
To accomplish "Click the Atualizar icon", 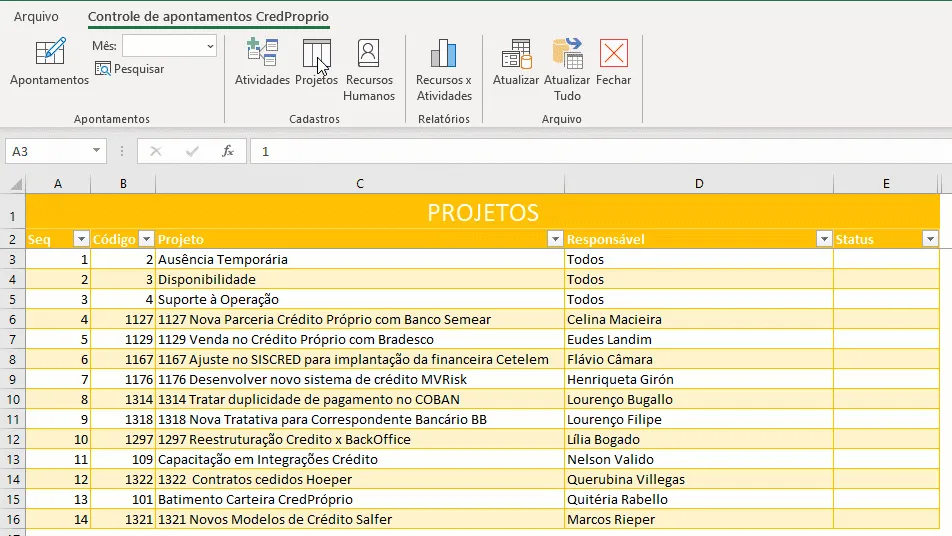I will pyautogui.click(x=516, y=53).
